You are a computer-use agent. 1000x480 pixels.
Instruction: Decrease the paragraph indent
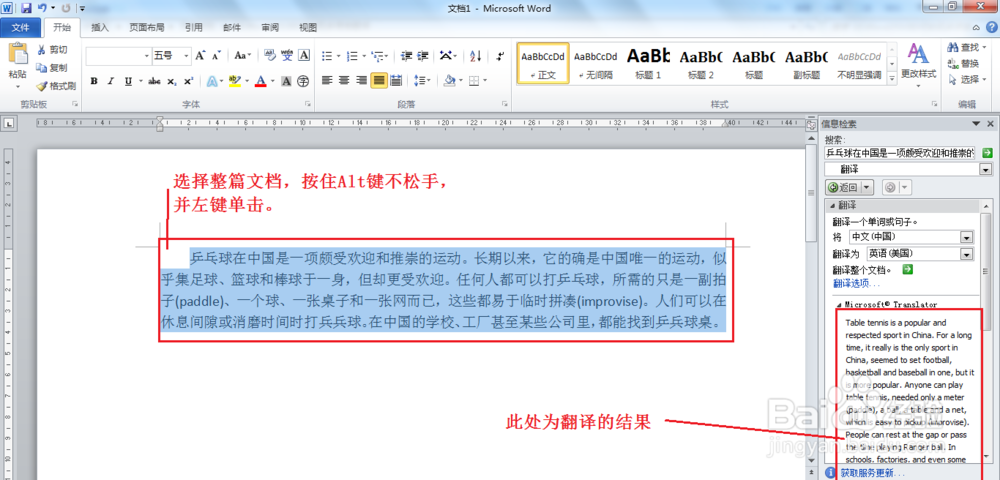pyautogui.click(x=406, y=56)
